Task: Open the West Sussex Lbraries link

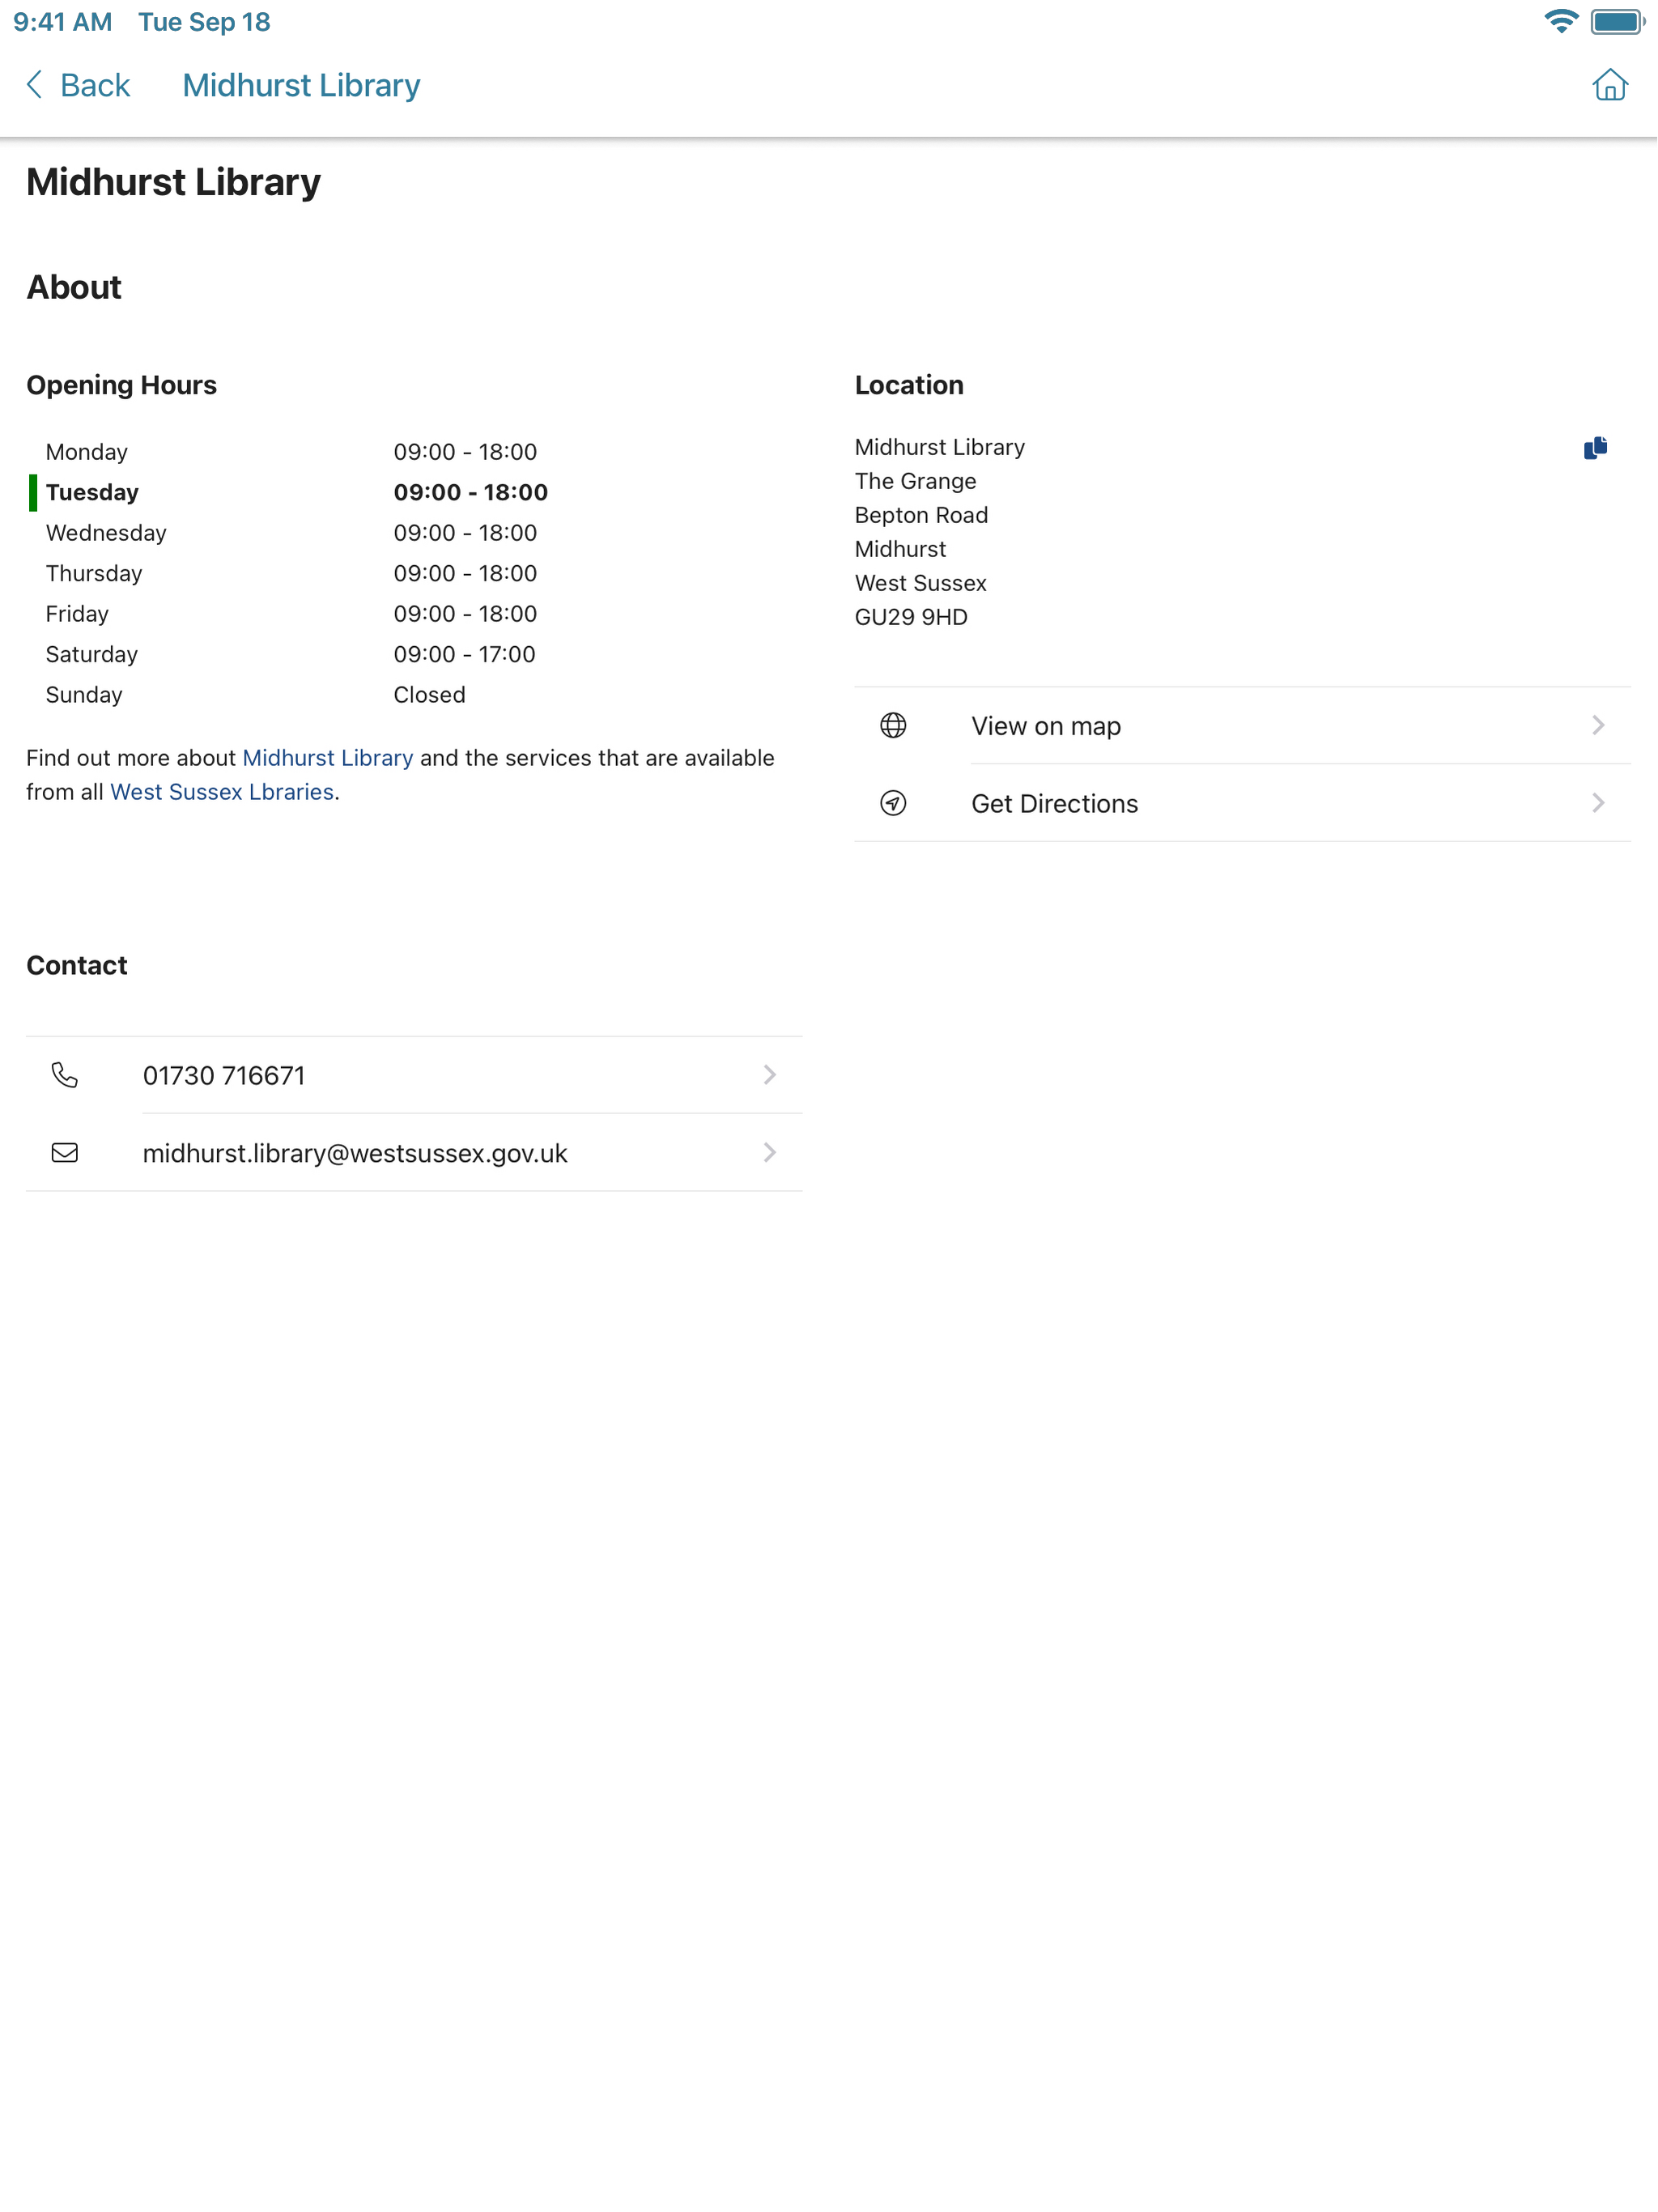Action: click(x=222, y=792)
